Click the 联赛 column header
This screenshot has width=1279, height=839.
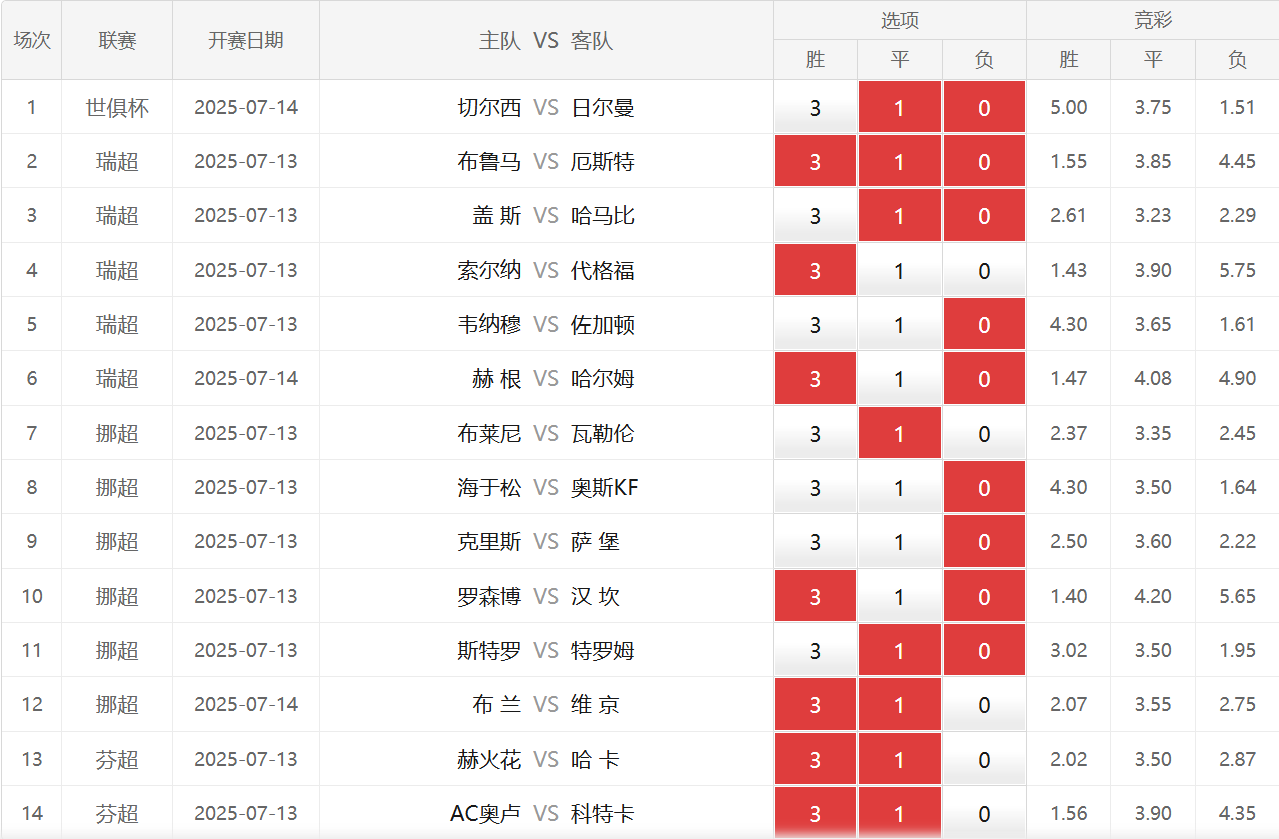click(117, 40)
